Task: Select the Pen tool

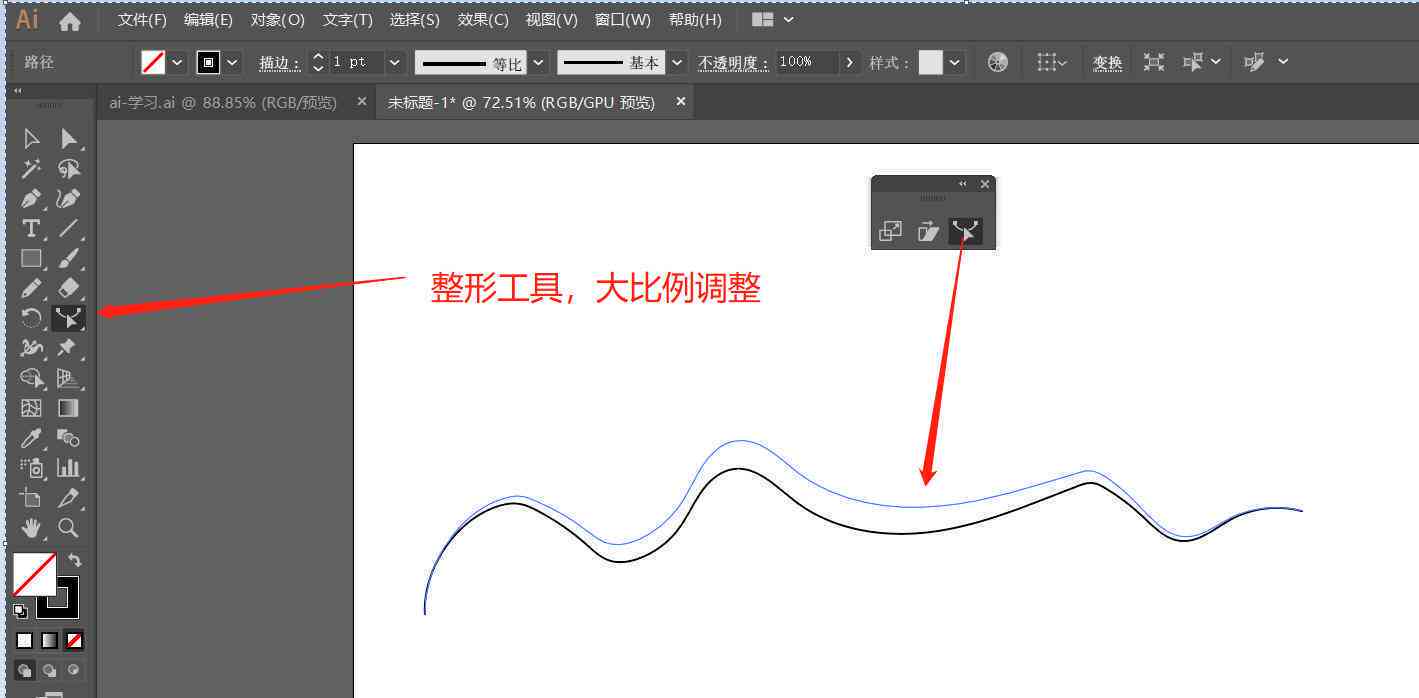Action: (x=31, y=198)
